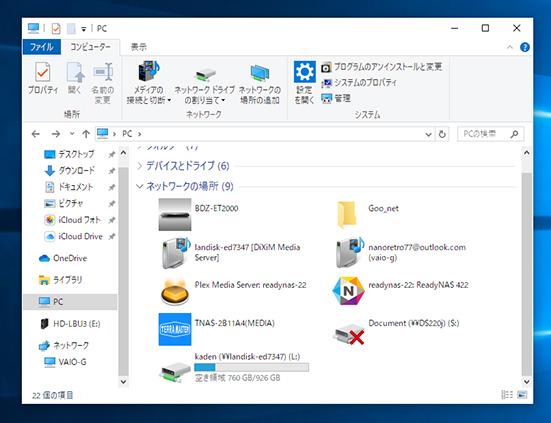Collapse Network locations (ネットワークの場所) group
The image size is (551, 423).
tap(140, 186)
